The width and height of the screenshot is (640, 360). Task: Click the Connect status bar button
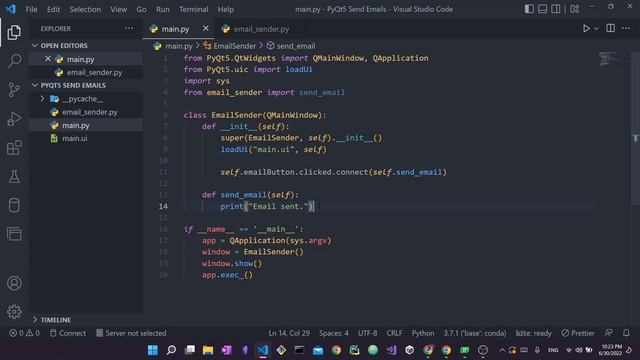(68, 333)
